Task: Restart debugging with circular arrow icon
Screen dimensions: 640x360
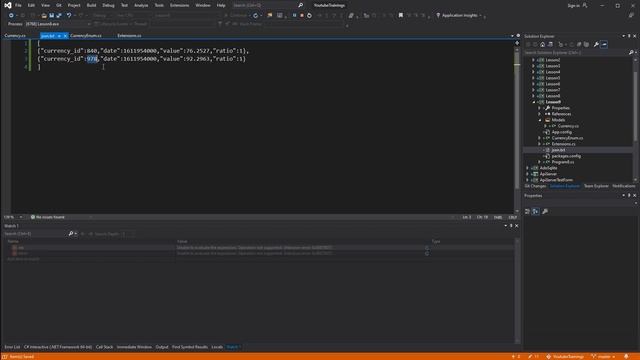Action: (x=309, y=16)
